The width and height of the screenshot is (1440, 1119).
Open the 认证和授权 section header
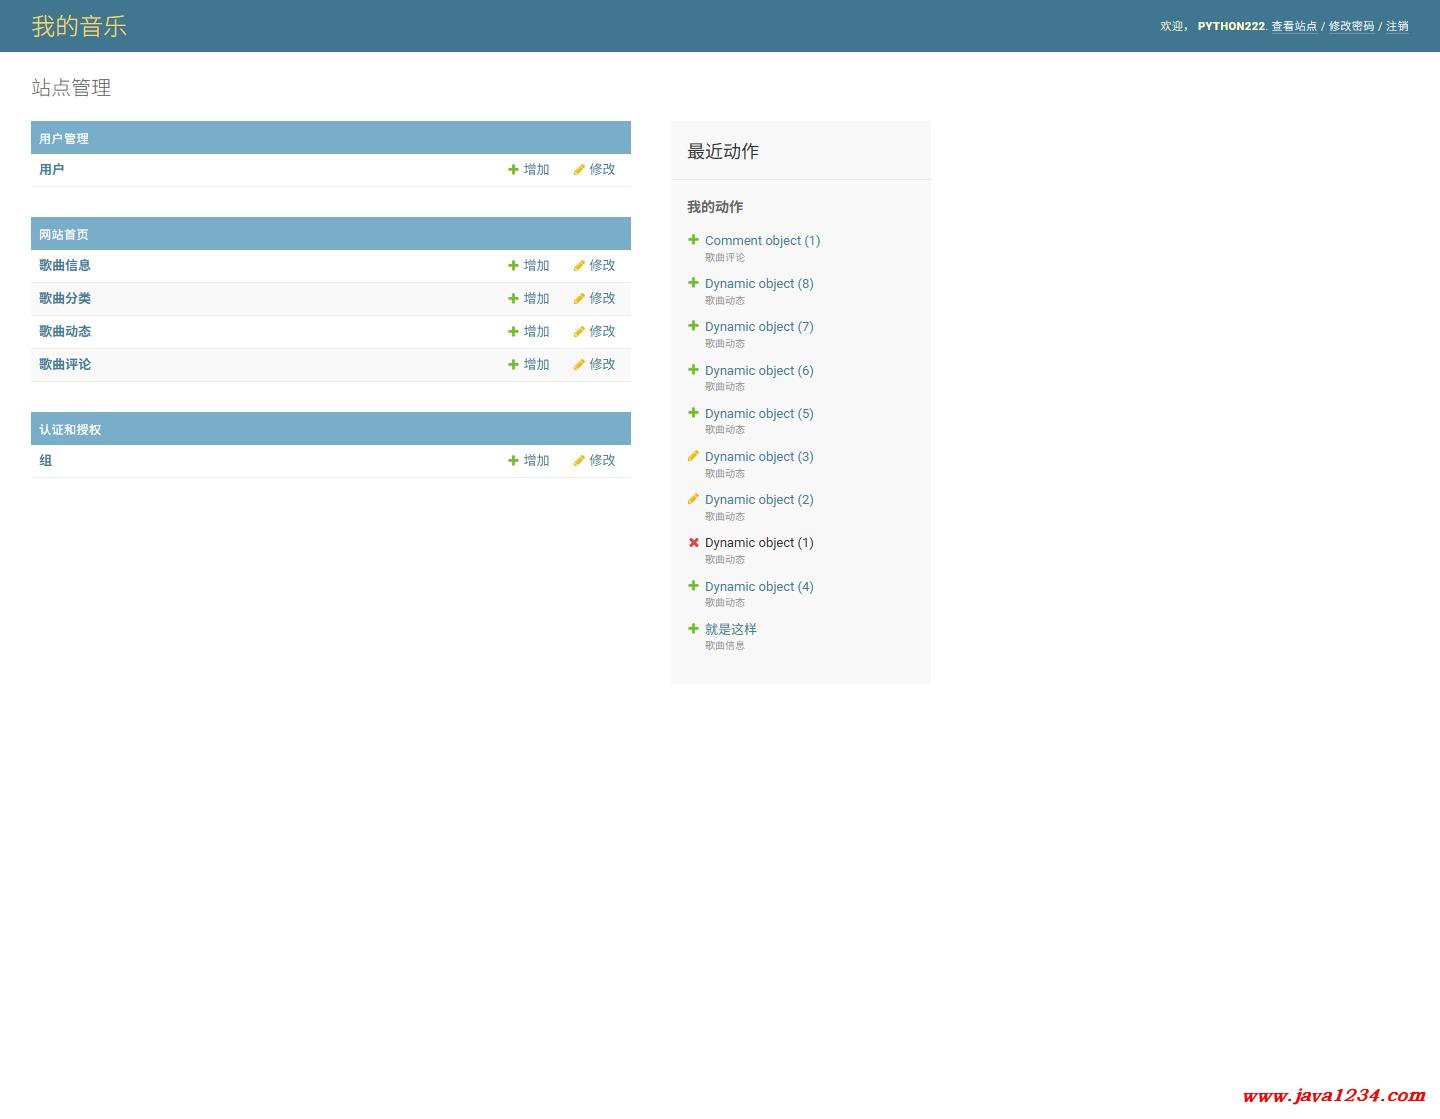(x=70, y=430)
